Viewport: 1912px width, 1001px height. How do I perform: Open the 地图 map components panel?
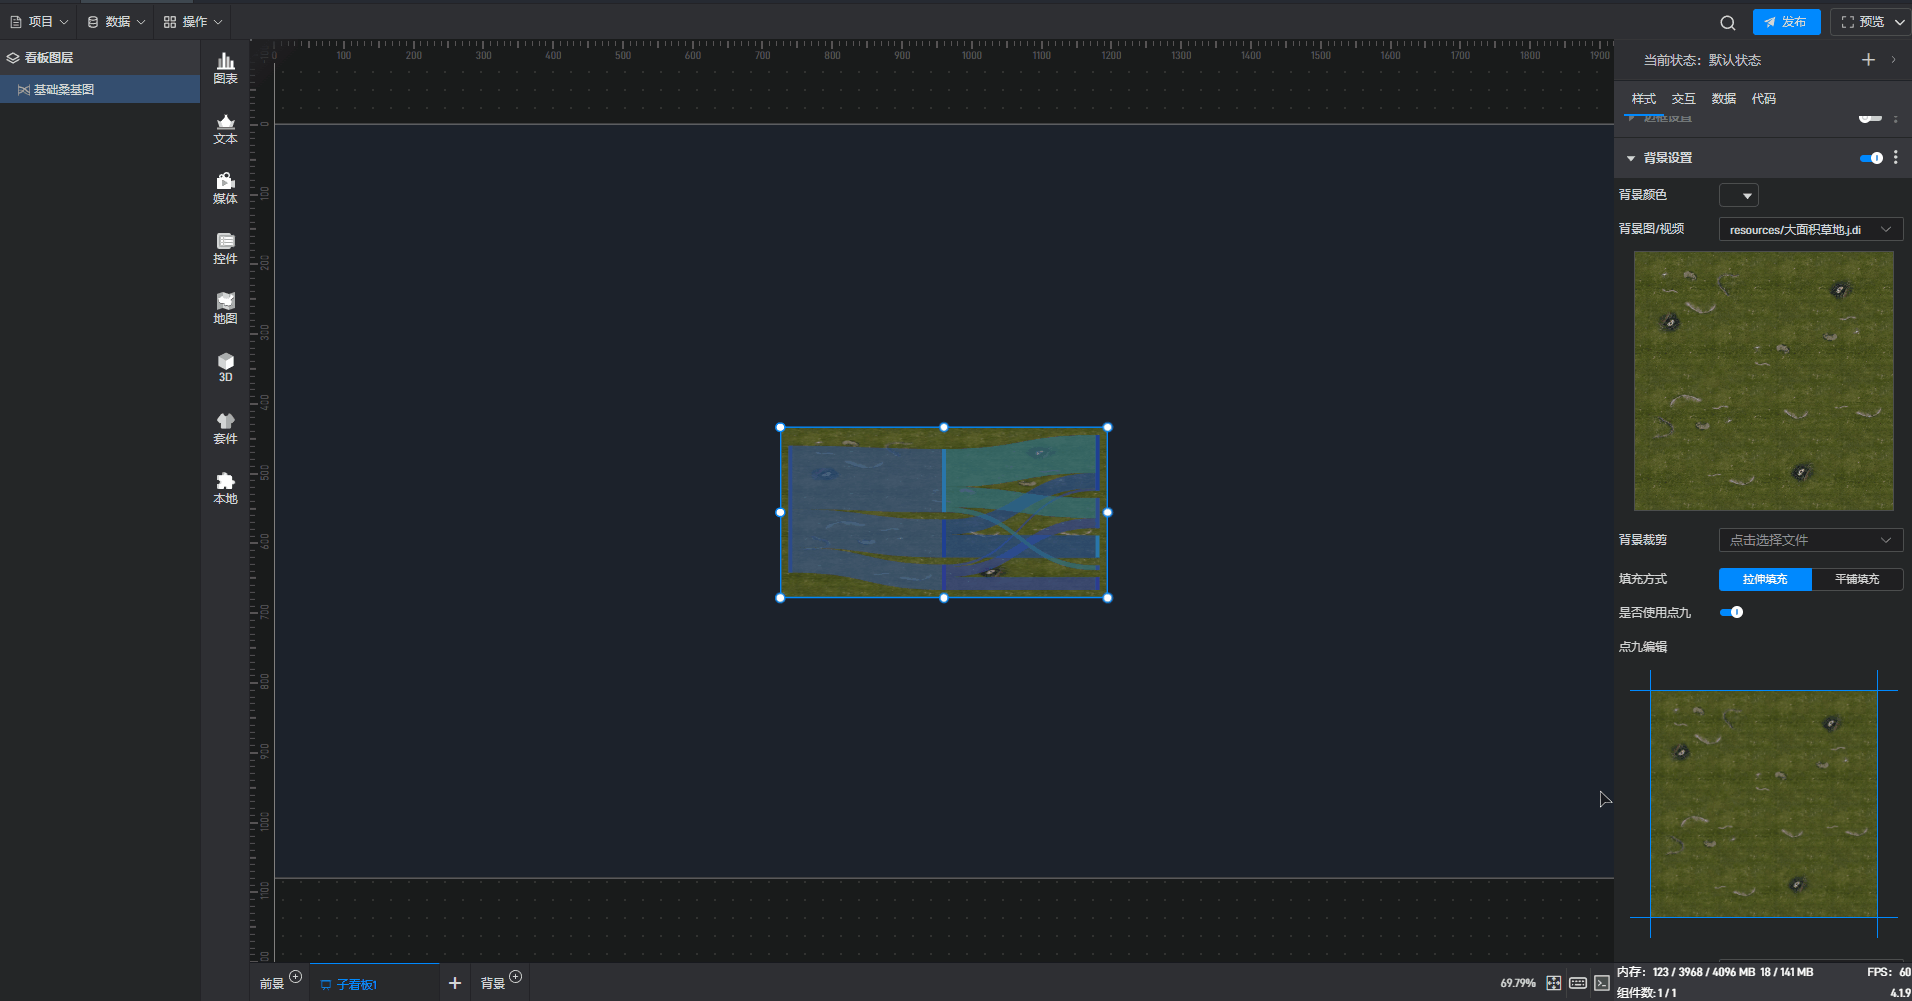tap(225, 308)
